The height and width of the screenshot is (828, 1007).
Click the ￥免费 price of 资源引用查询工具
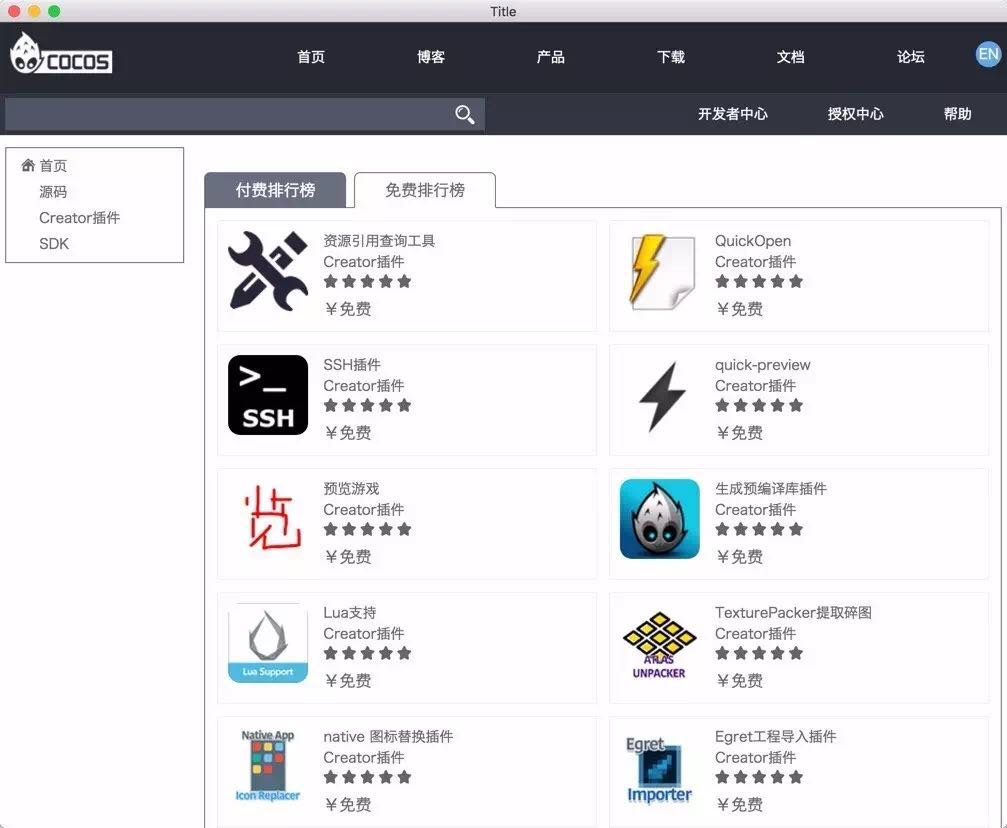[x=348, y=309]
